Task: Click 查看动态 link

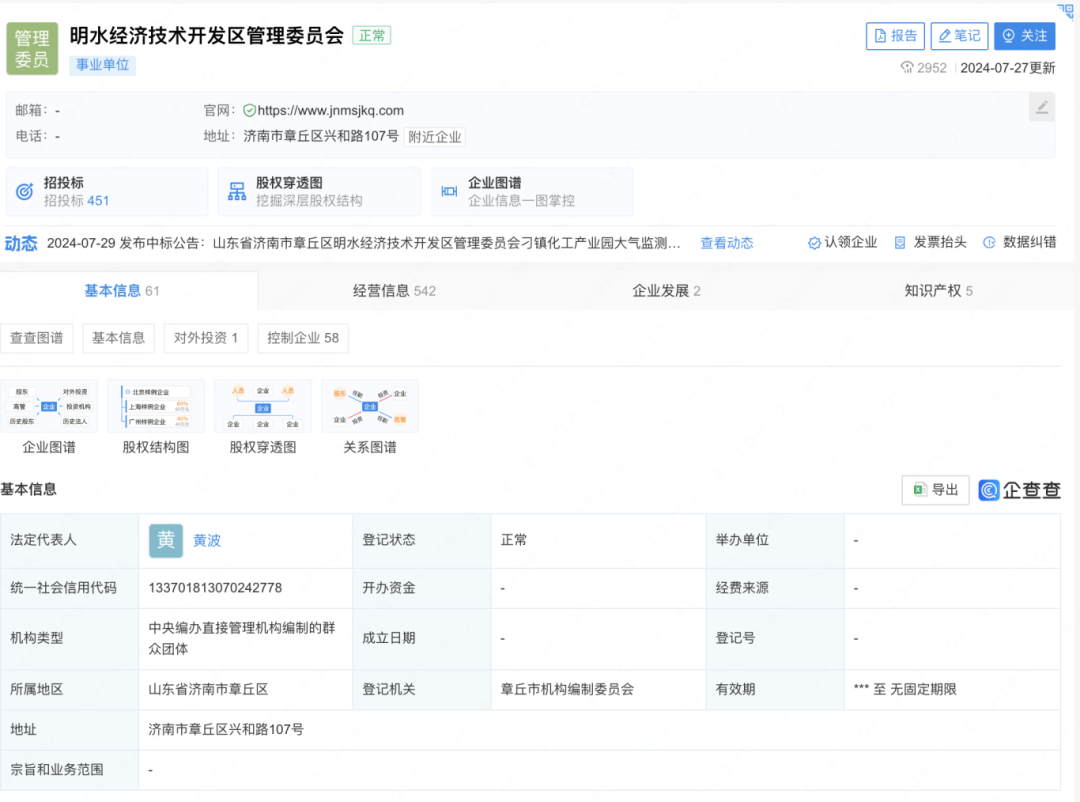Action: (x=726, y=243)
